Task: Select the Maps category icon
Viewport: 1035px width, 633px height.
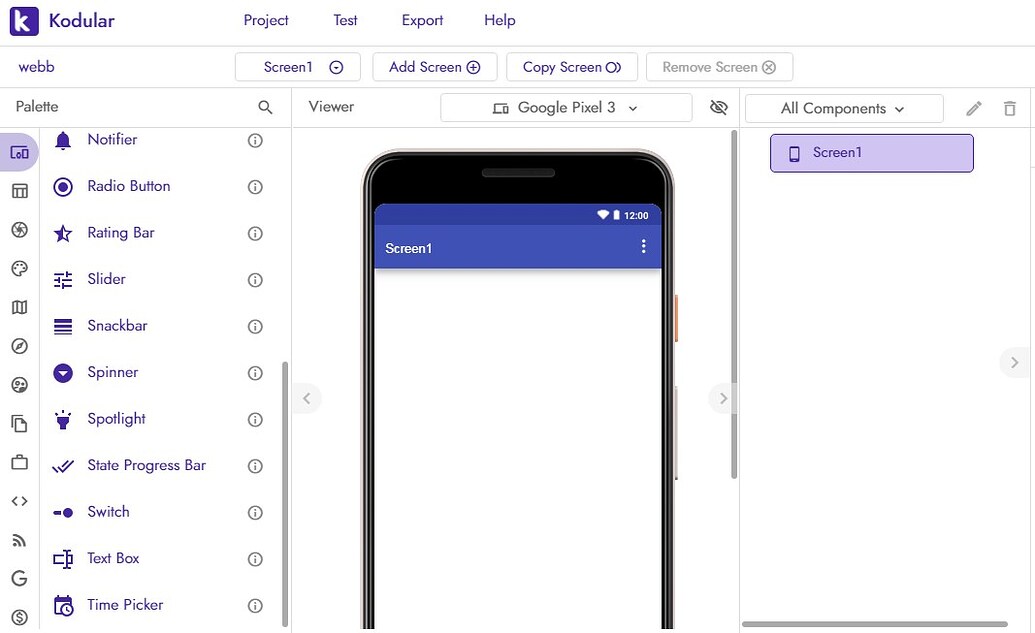Action: (20, 308)
